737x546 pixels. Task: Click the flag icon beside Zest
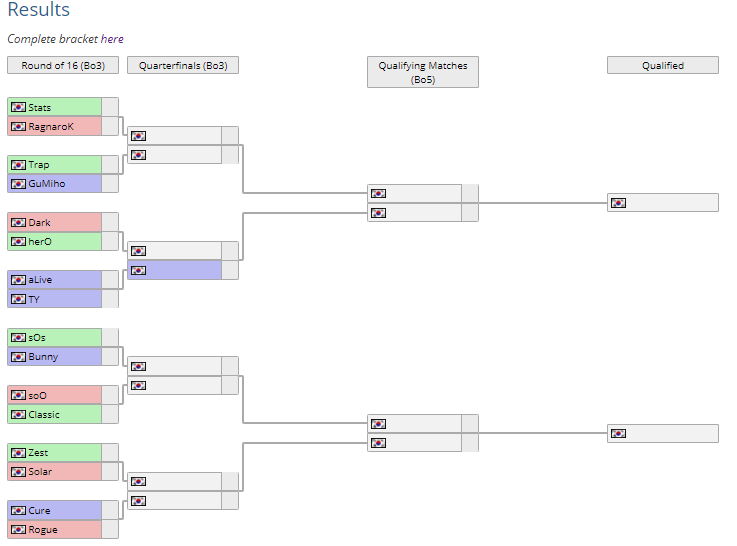18,453
